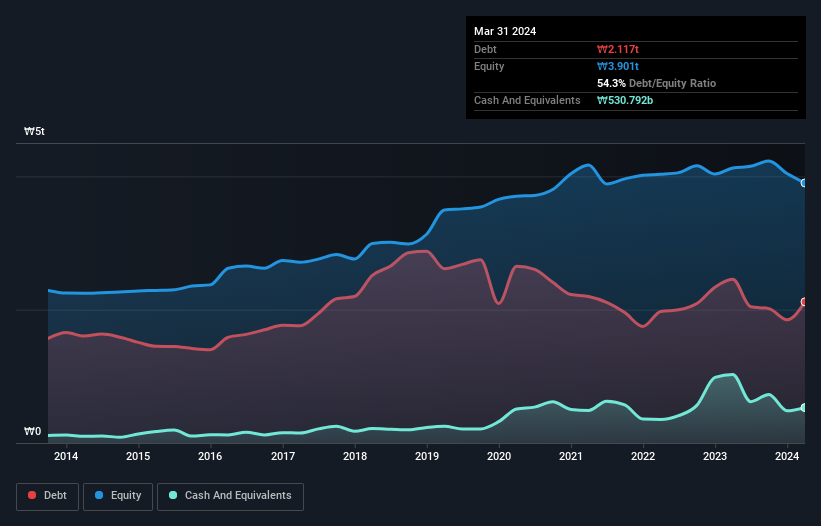821x526 pixels.
Task: Click the 2024 x-axis label
Action: tap(787, 456)
